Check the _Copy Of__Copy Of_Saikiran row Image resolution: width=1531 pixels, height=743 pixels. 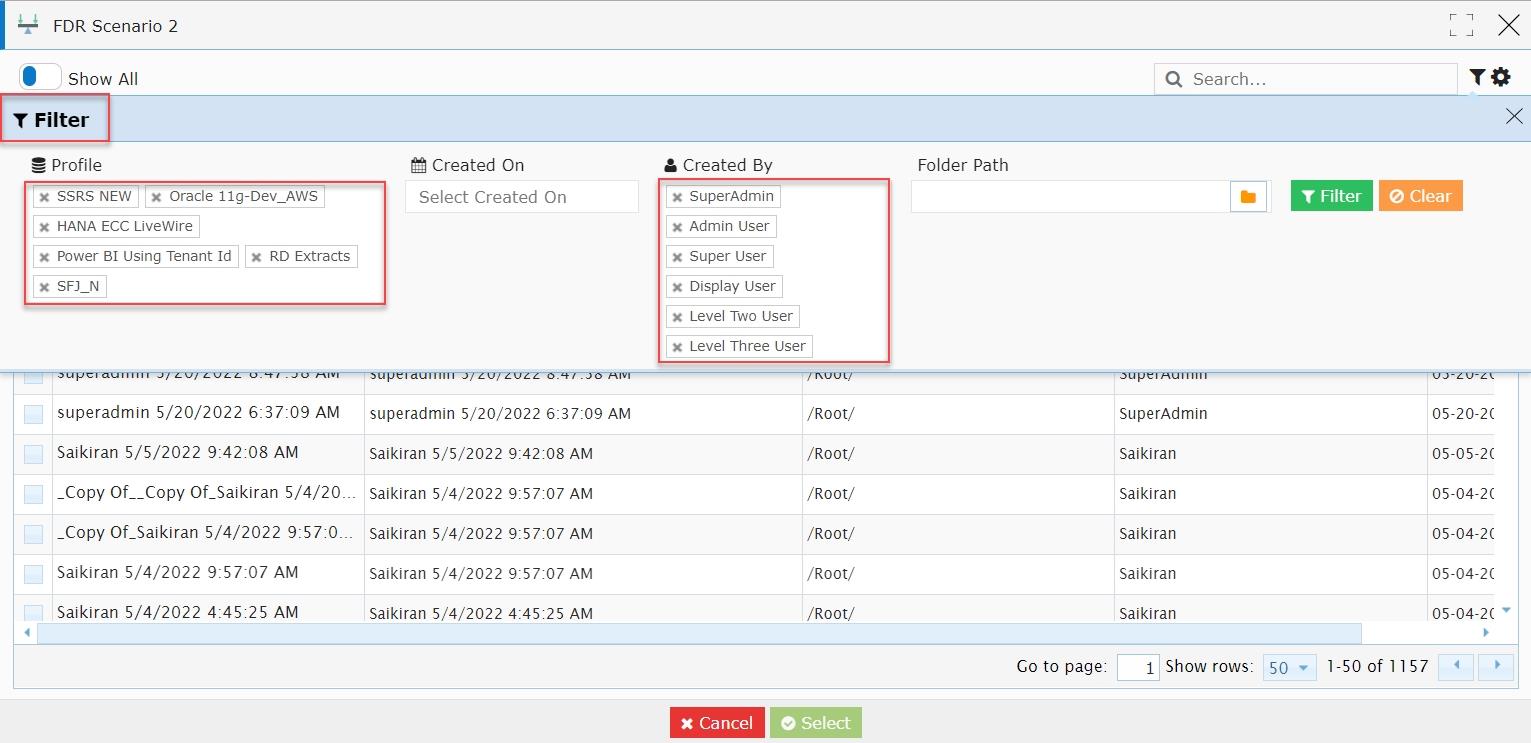33,494
